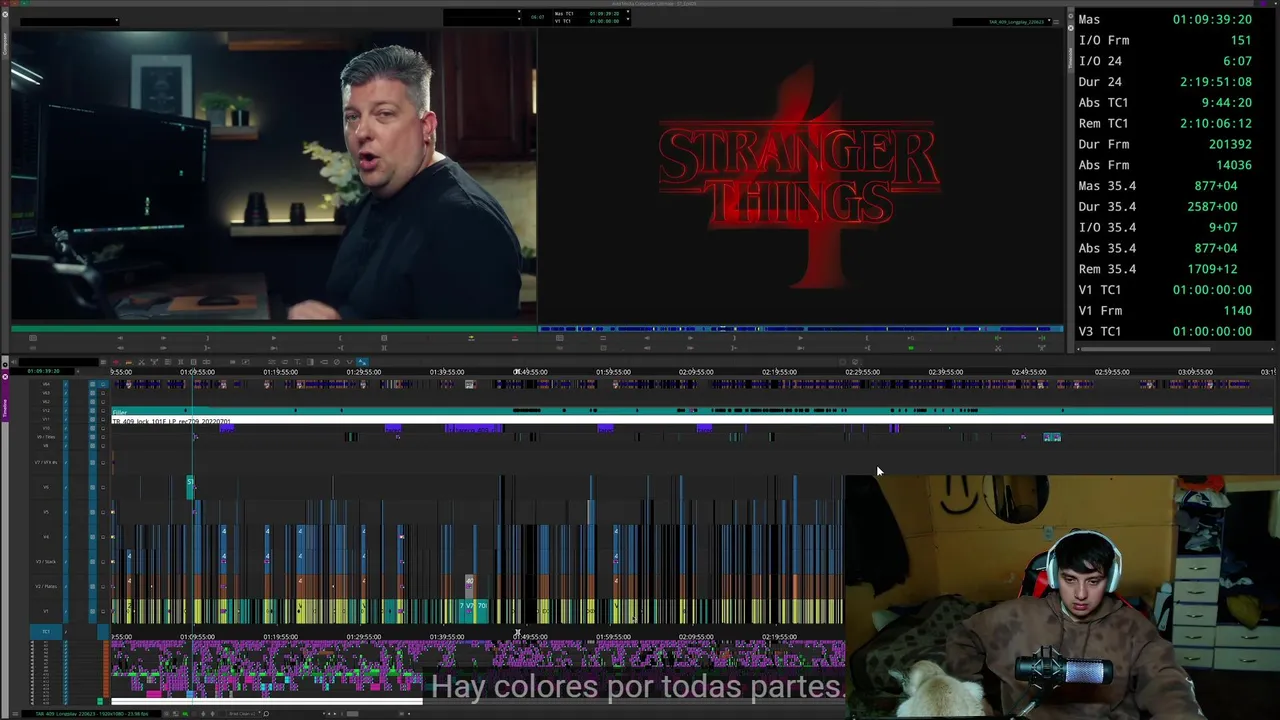Open the Brad Clean v2 timeline view dropdown
Image resolution: width=1280 pixels, height=720 pixels.
click(x=244, y=714)
